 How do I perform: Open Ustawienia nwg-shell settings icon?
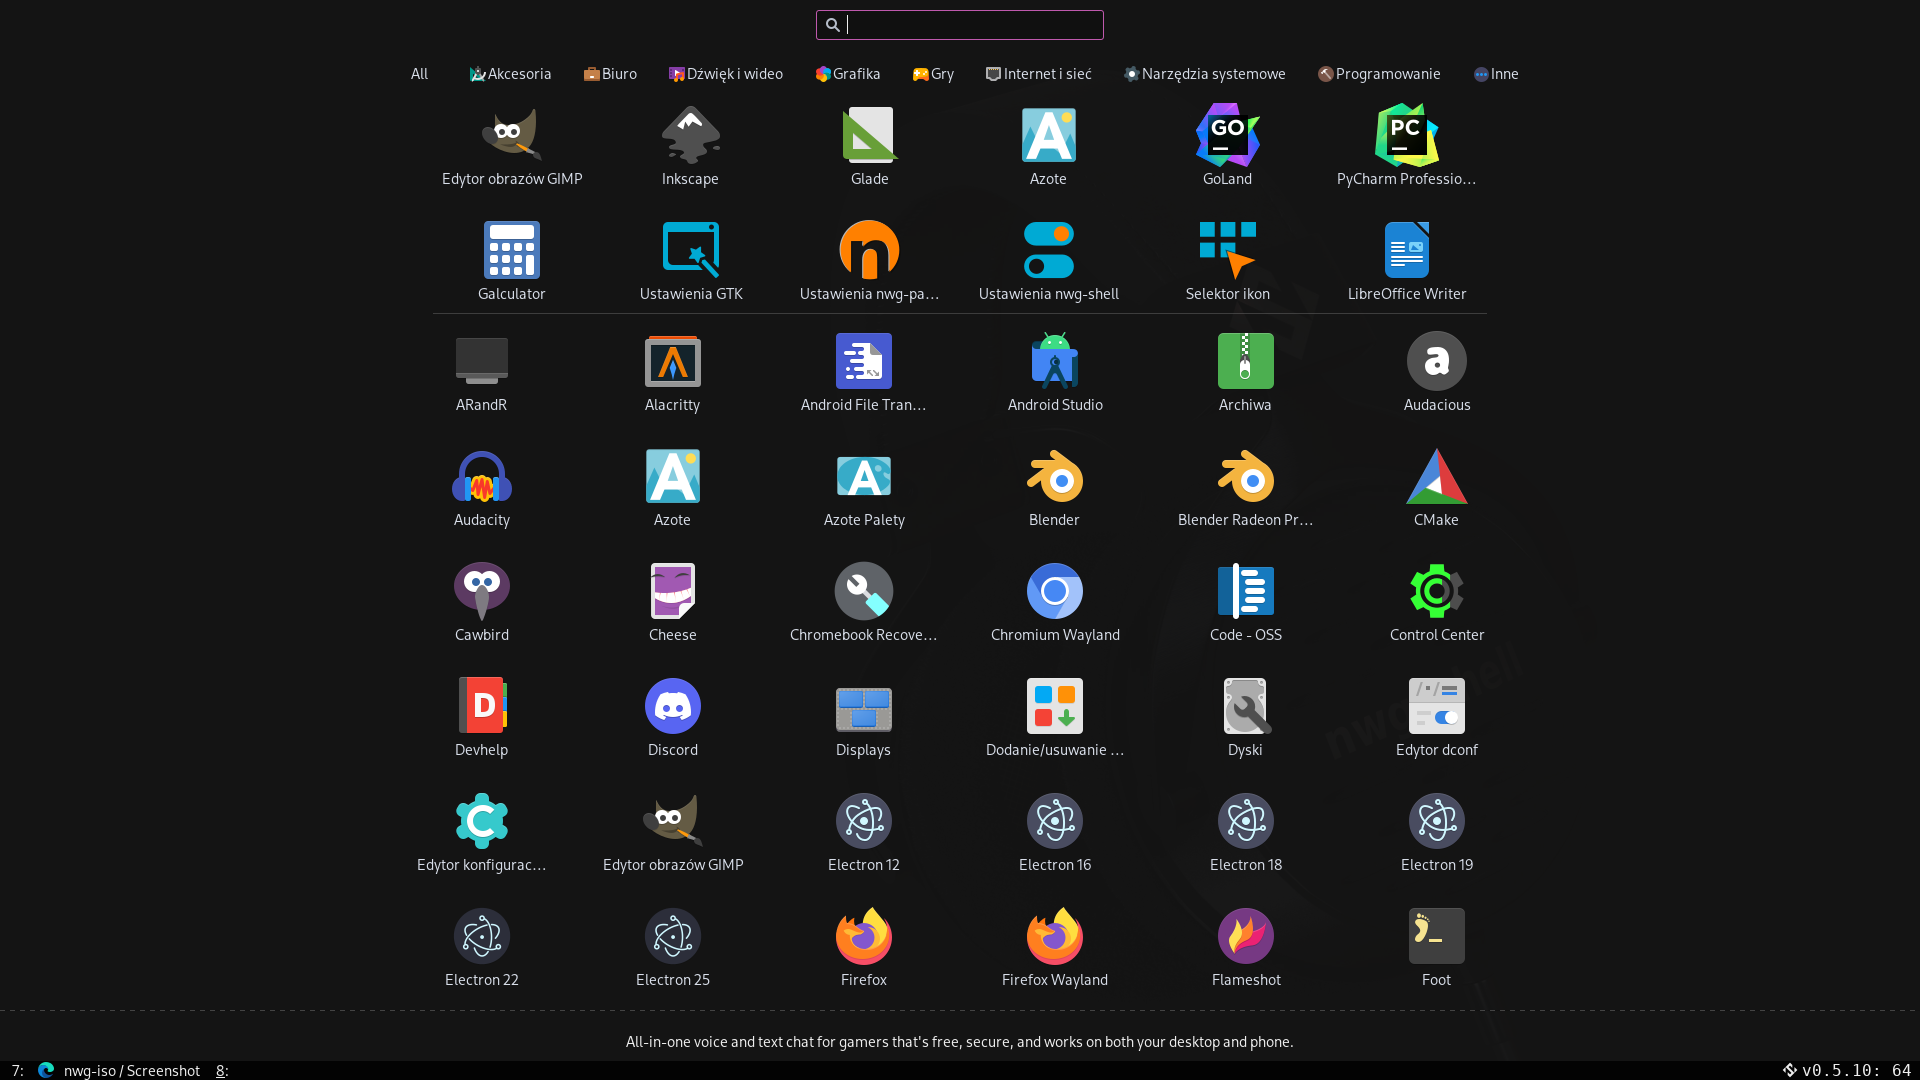click(x=1048, y=251)
